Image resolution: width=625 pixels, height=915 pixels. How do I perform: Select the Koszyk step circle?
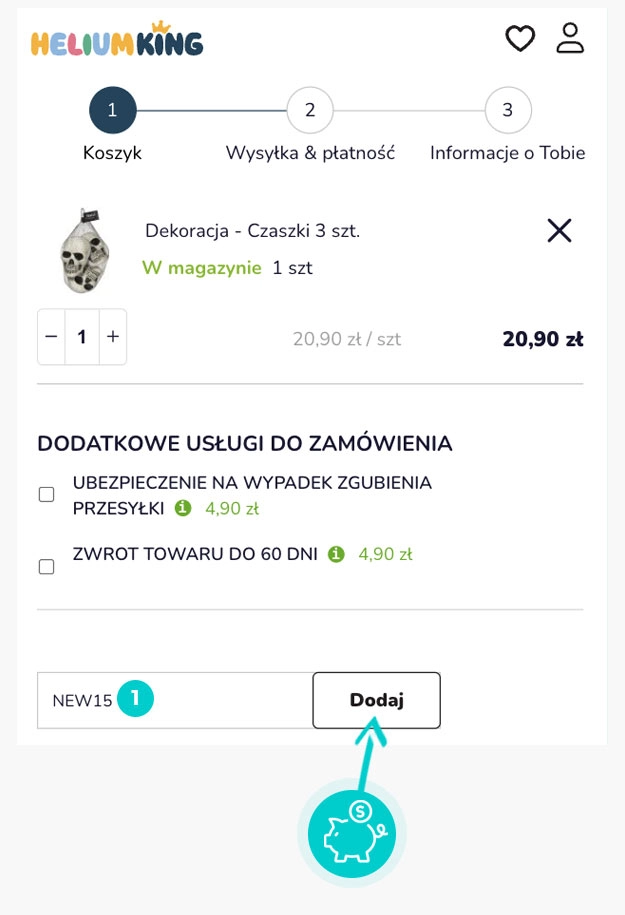click(x=112, y=110)
